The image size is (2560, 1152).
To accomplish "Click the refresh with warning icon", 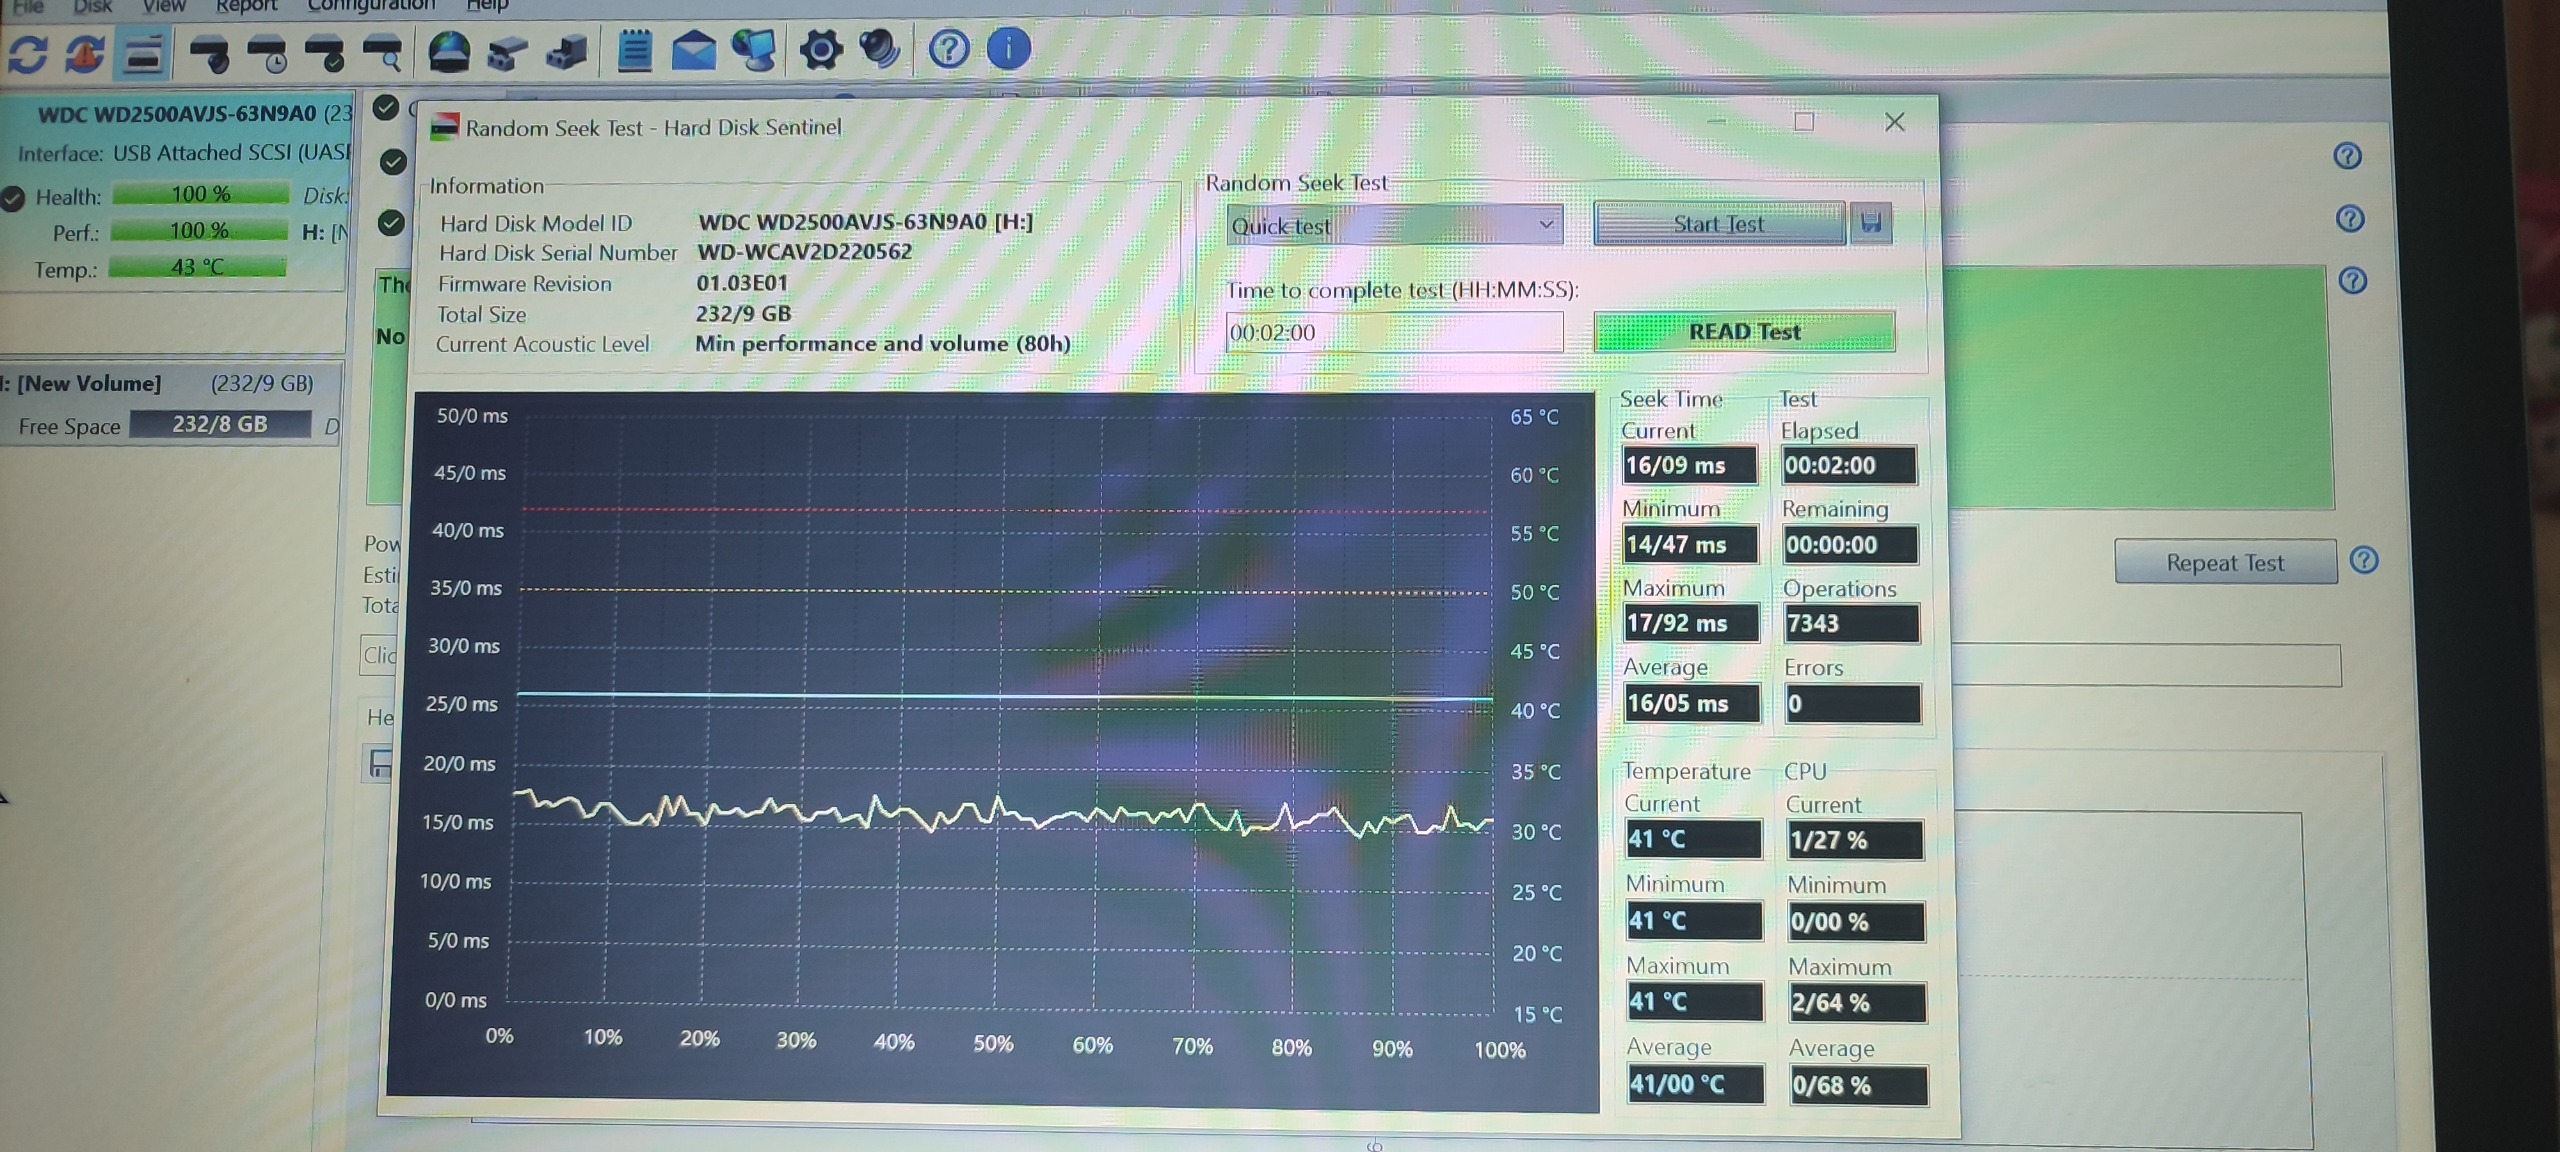I will (85, 54).
